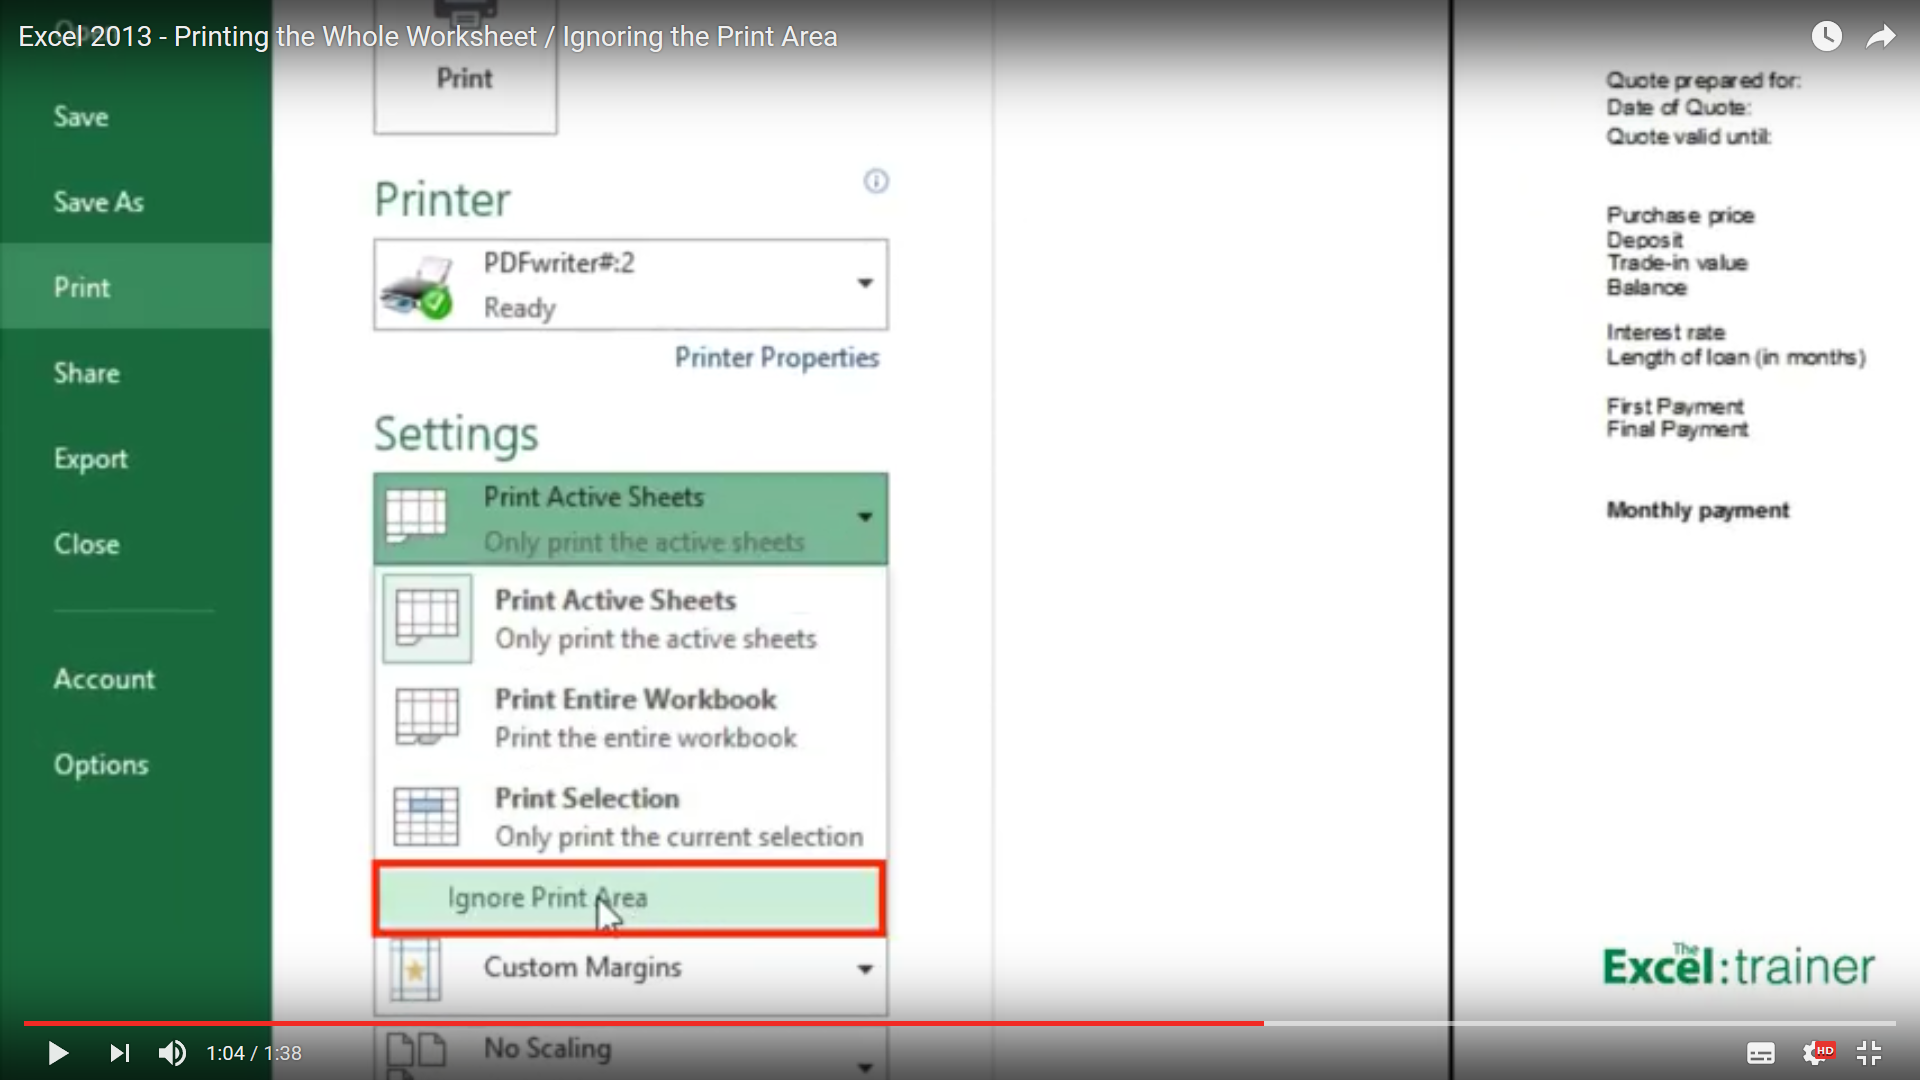1920x1080 pixels.
Task: Click Monthly payment in print preview
Action: (x=1697, y=510)
